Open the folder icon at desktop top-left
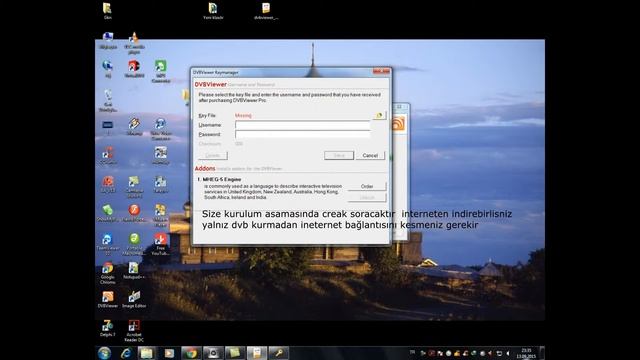This screenshot has height=360, width=640. coord(107,11)
